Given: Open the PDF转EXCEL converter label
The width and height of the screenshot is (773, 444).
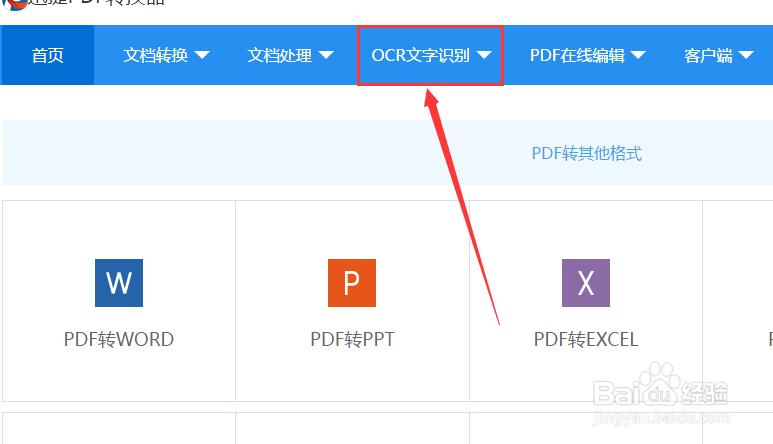Looking at the screenshot, I should click(x=586, y=340).
